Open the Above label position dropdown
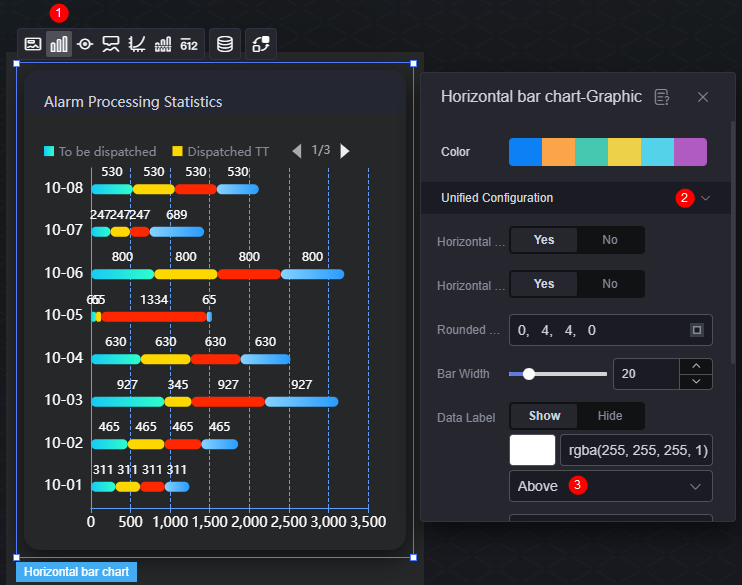This screenshot has width=742, height=585. click(610, 486)
